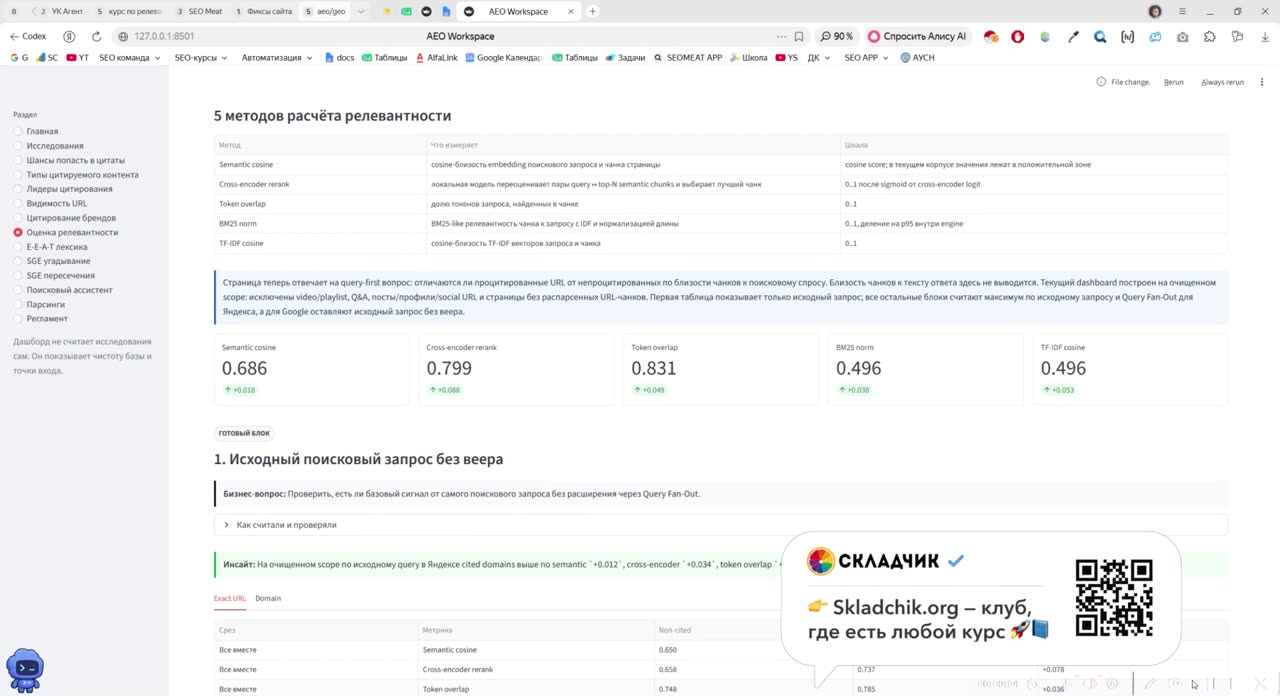Click the Yandex Я logo icon
Screen dimensions: 1280x696
click(69, 36)
